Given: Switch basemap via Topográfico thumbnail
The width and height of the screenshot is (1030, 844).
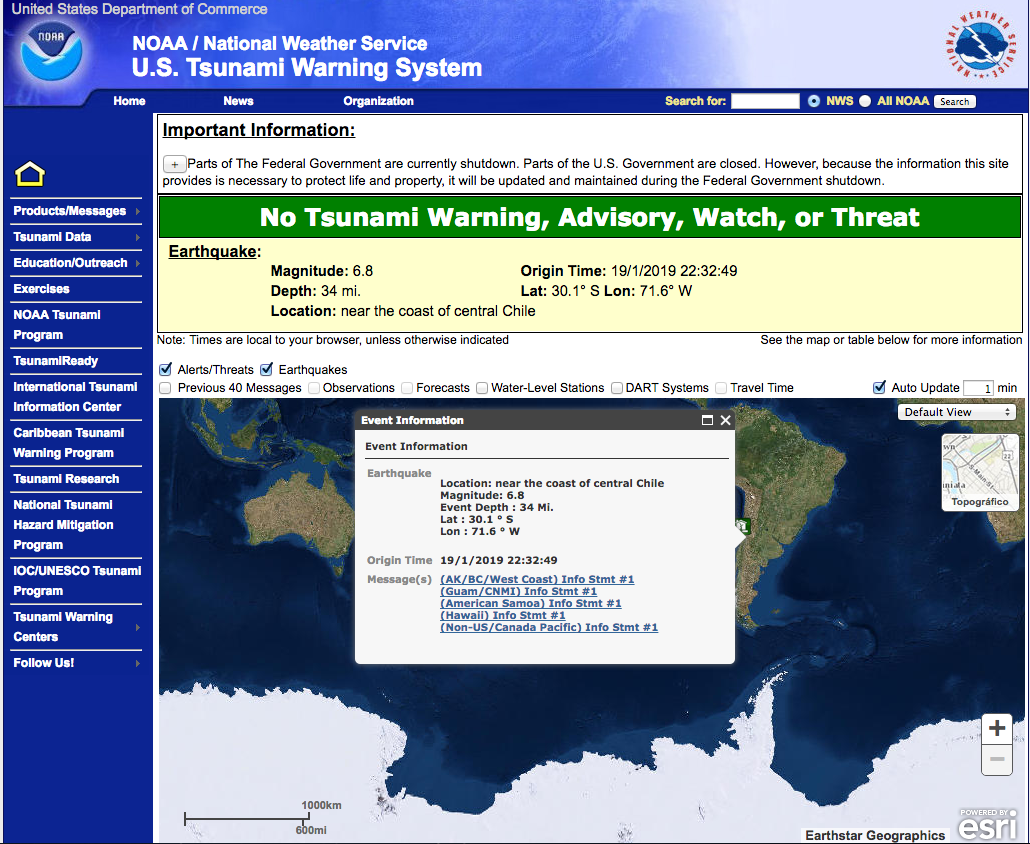Looking at the screenshot, I should tap(979, 472).
